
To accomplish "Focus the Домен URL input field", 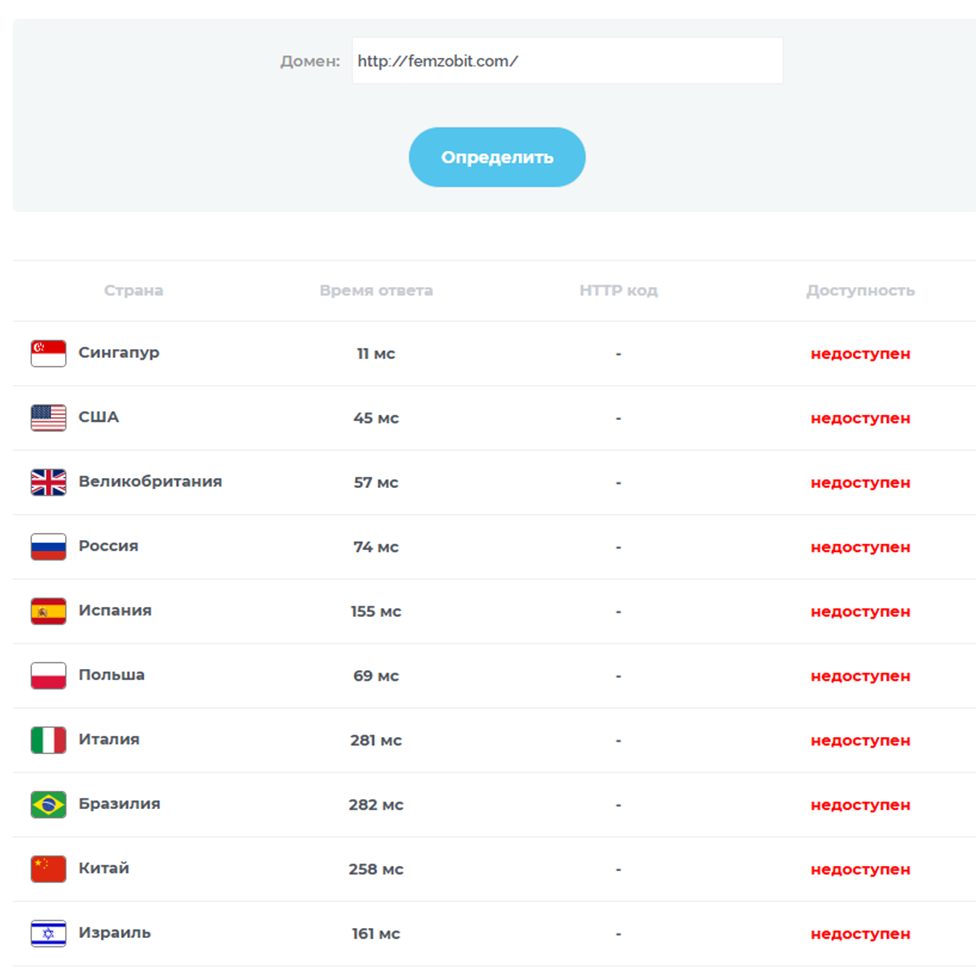I will pyautogui.click(x=567, y=61).
